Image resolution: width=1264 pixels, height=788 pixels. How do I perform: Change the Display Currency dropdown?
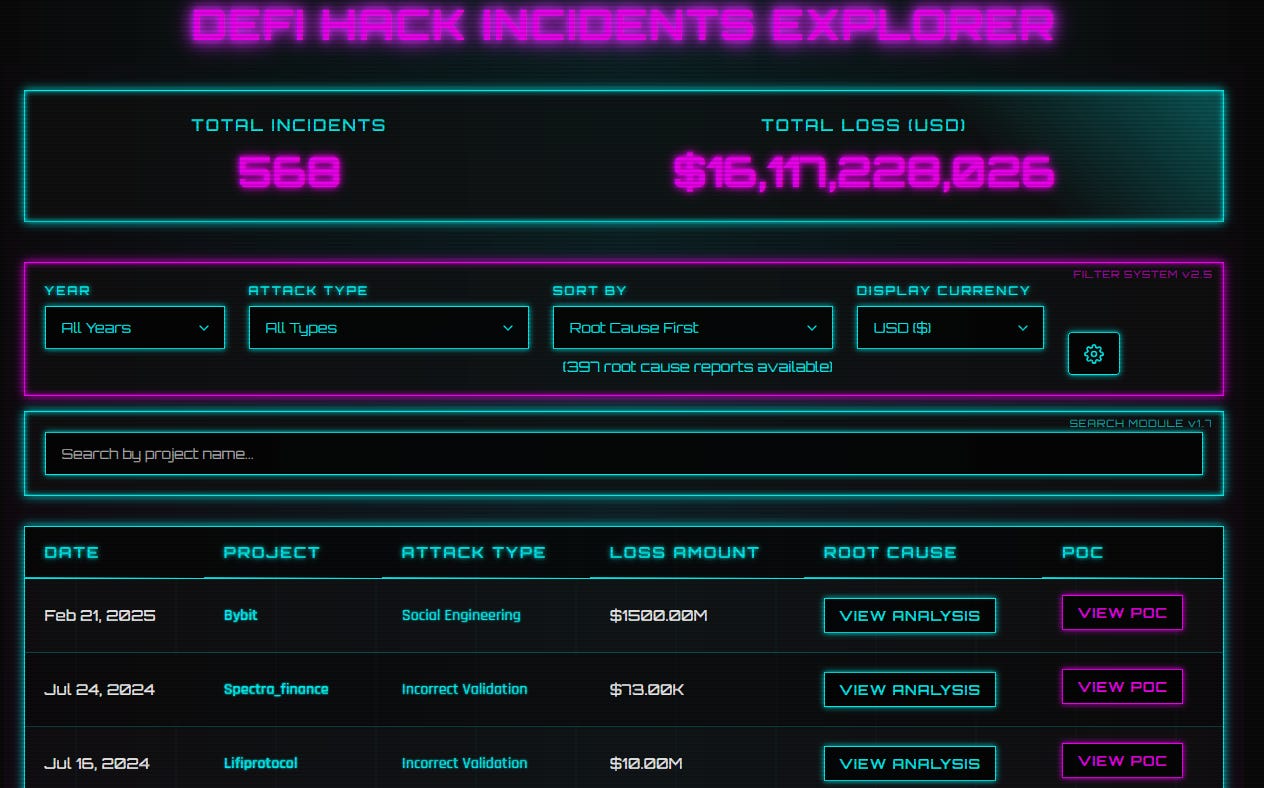pyautogui.click(x=950, y=327)
